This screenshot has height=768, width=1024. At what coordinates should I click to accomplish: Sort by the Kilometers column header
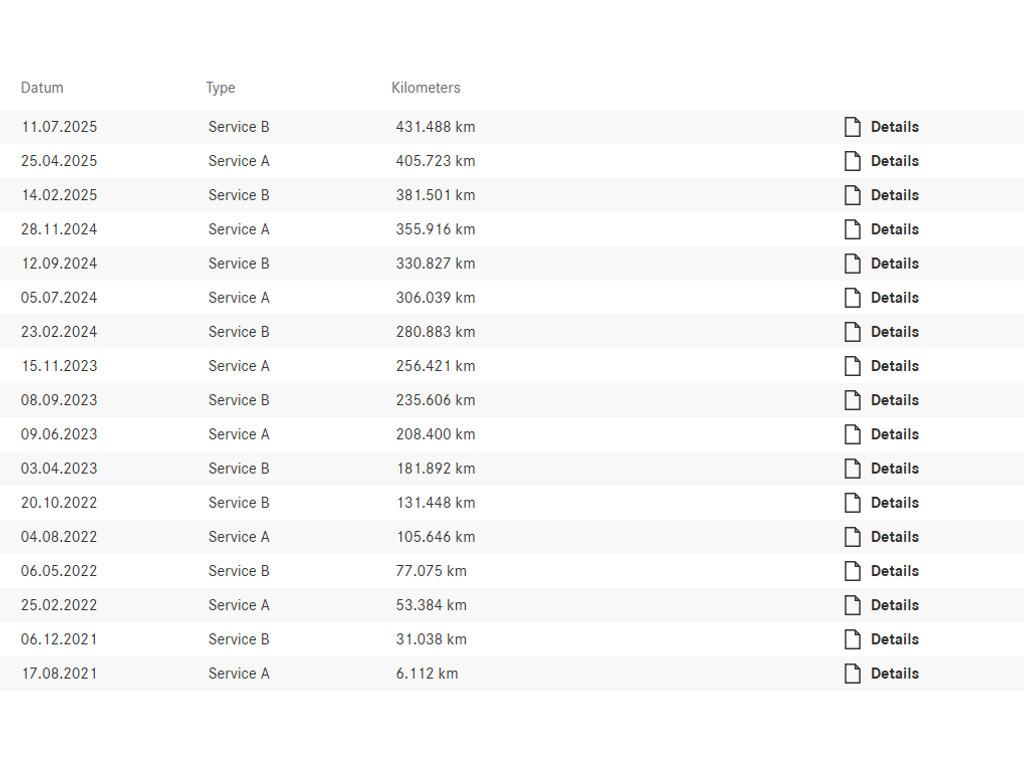pyautogui.click(x=426, y=88)
